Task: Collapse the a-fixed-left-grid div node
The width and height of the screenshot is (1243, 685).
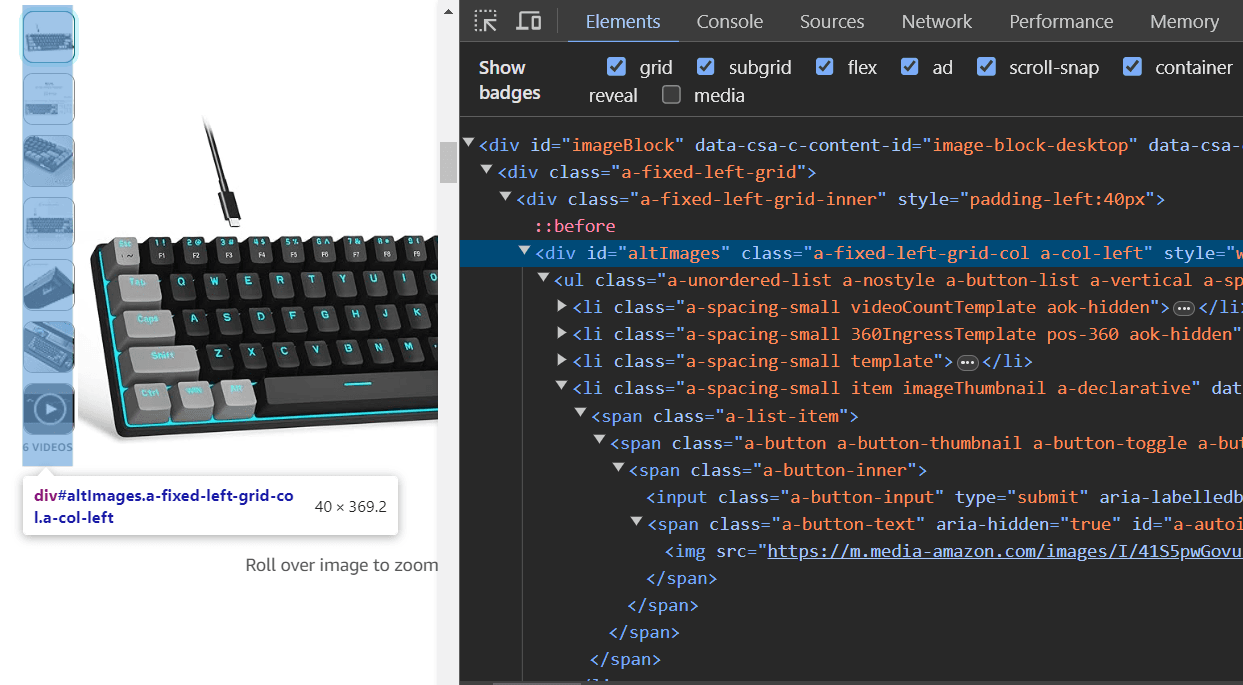Action: point(487,170)
